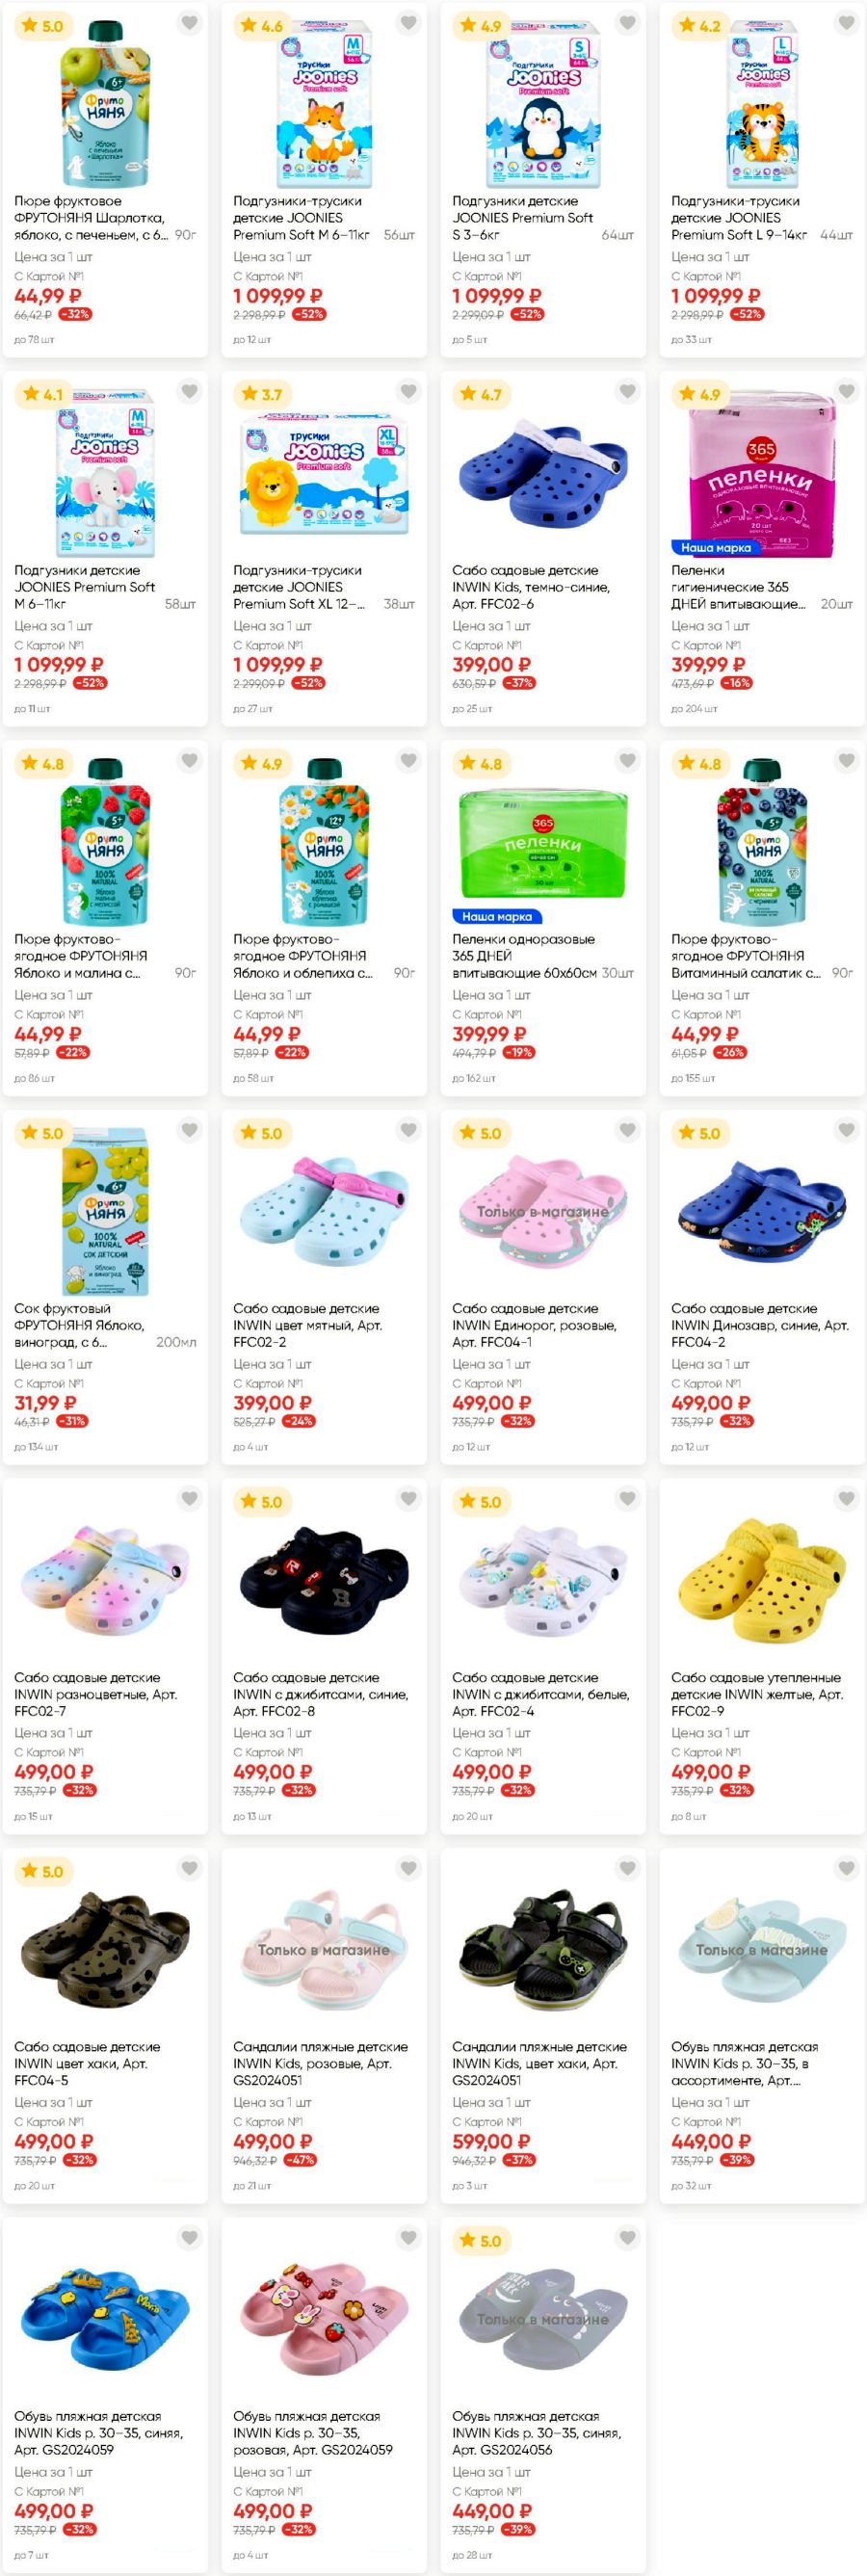Click the Наша марка badge on pink пеленки
This screenshot has height=2576, width=867.
coord(715,548)
